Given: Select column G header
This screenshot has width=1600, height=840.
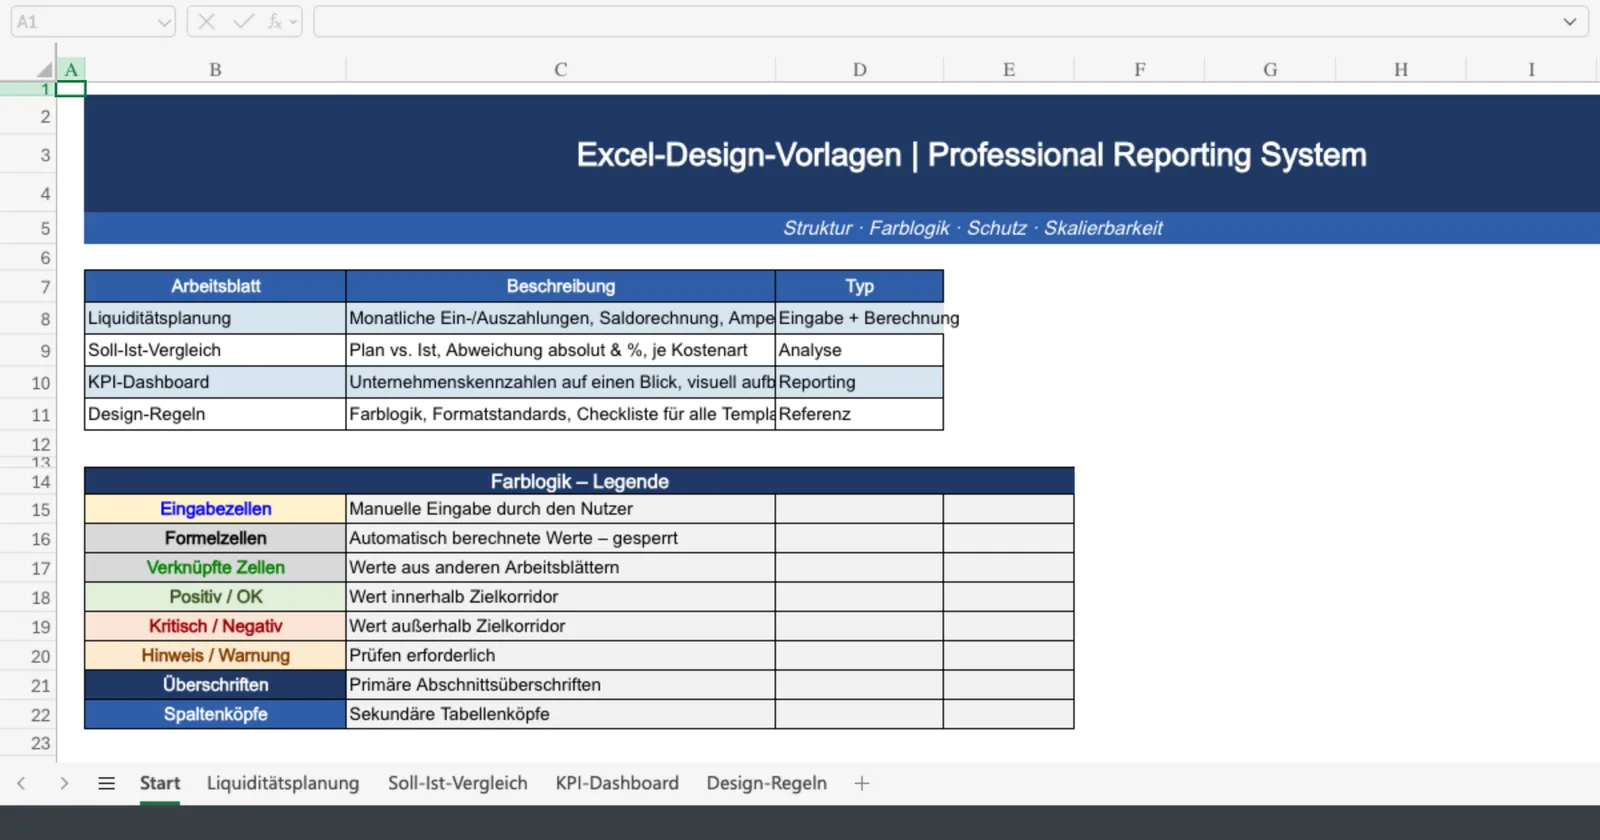Looking at the screenshot, I should (x=1270, y=69).
